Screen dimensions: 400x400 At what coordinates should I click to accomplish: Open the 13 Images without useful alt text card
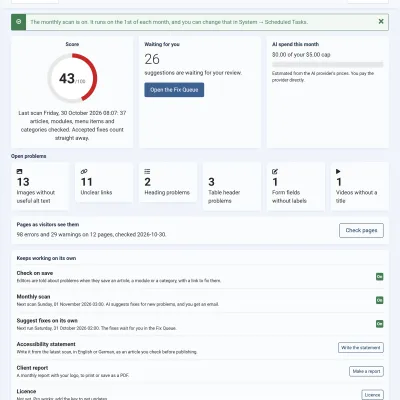[40, 186]
